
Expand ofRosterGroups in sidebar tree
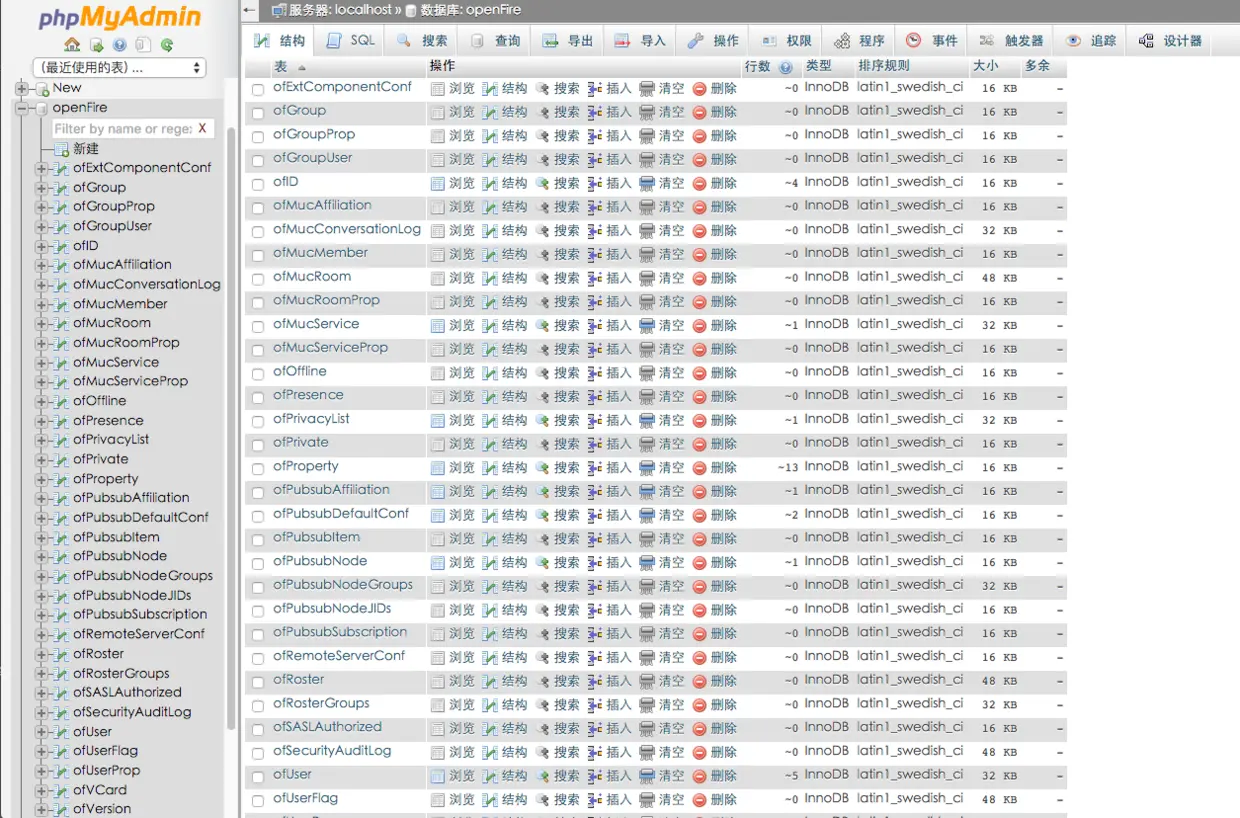(x=42, y=674)
